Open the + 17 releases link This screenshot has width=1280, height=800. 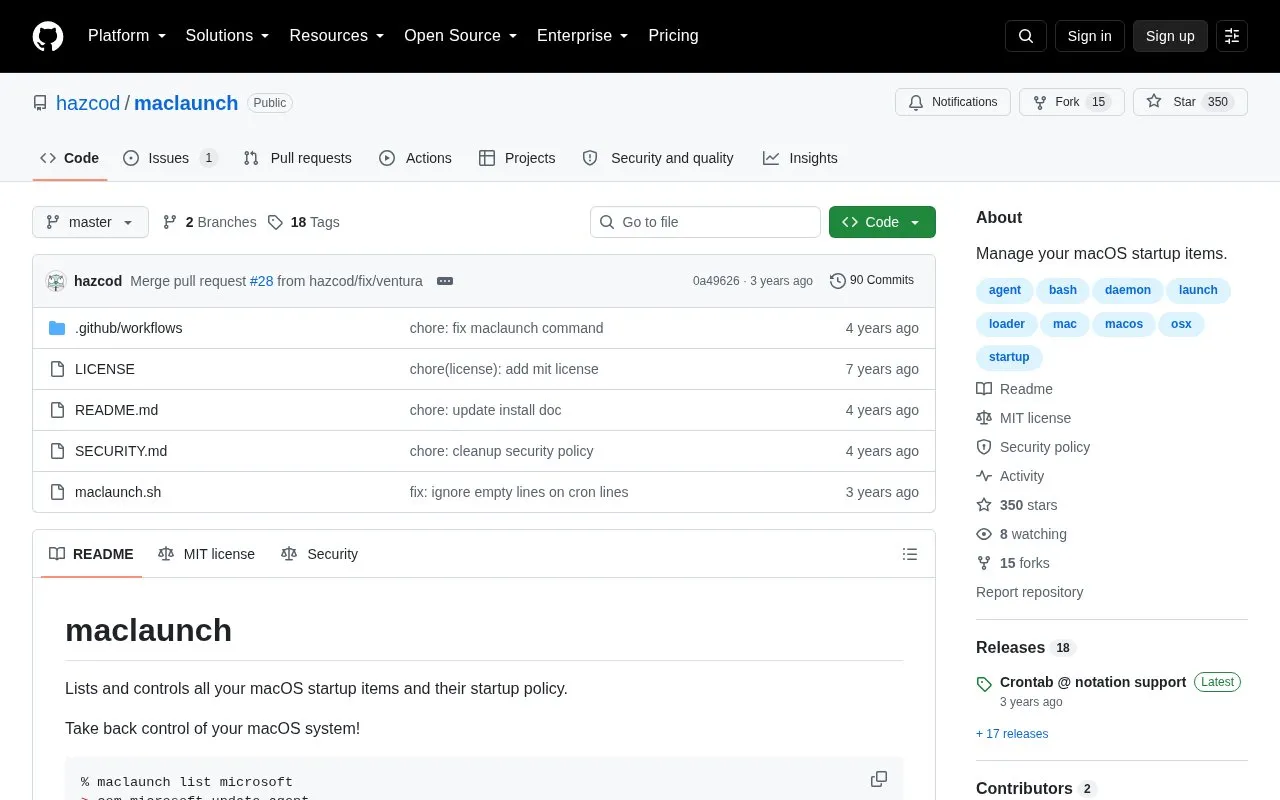pos(1012,734)
